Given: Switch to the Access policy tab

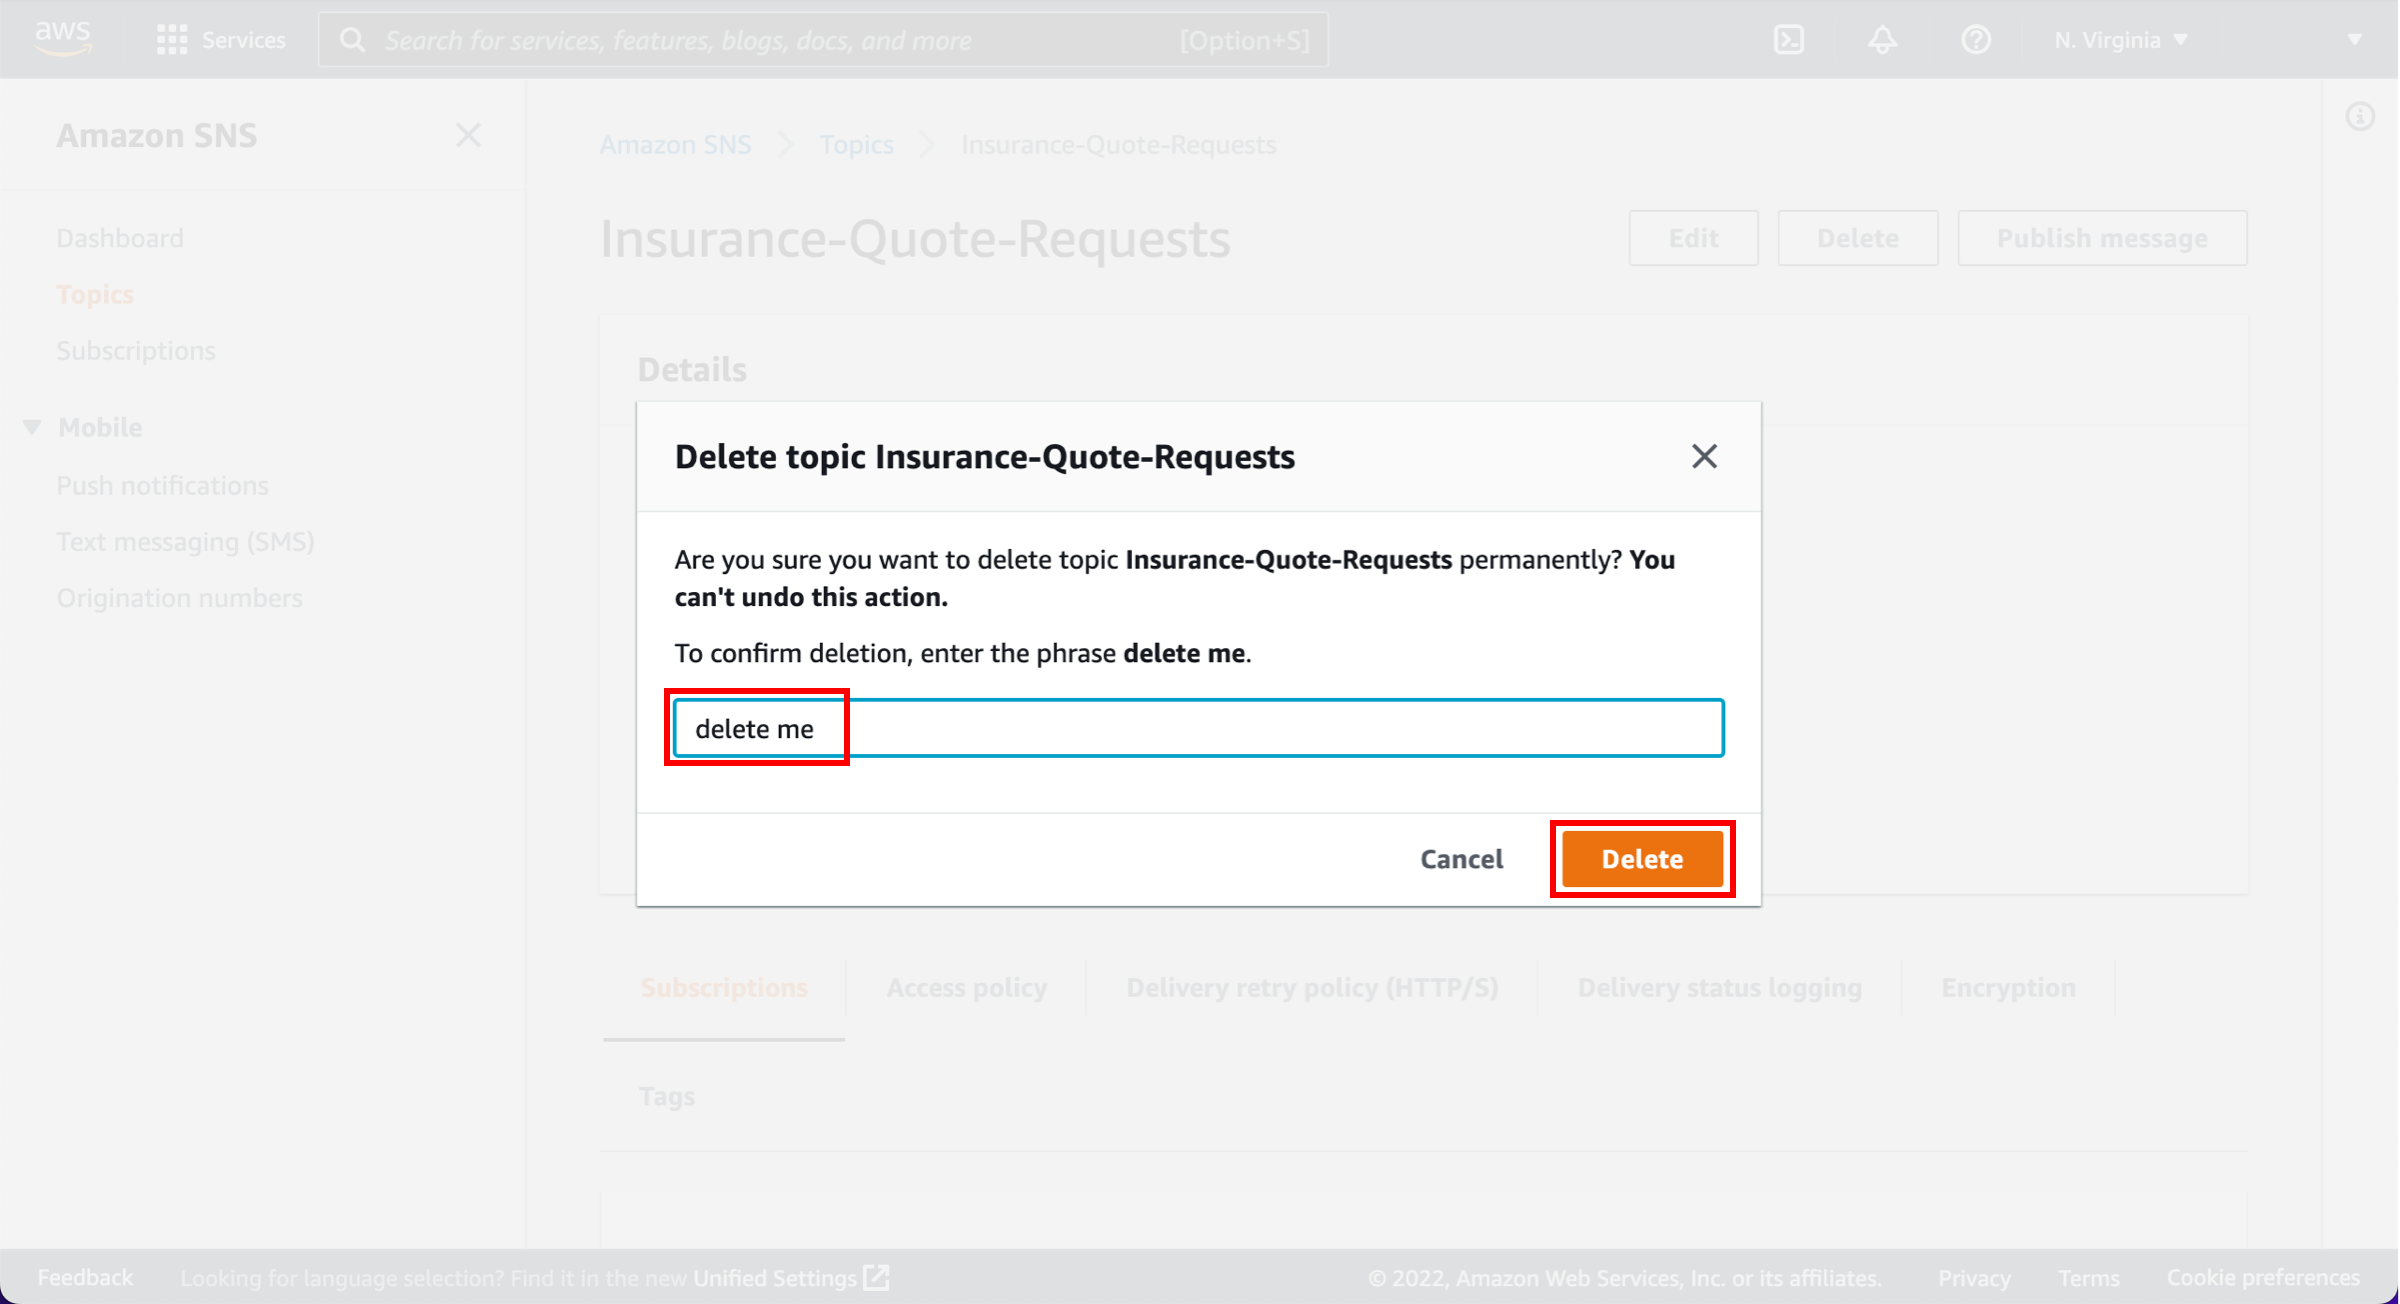Looking at the screenshot, I should pyautogui.click(x=967, y=988).
